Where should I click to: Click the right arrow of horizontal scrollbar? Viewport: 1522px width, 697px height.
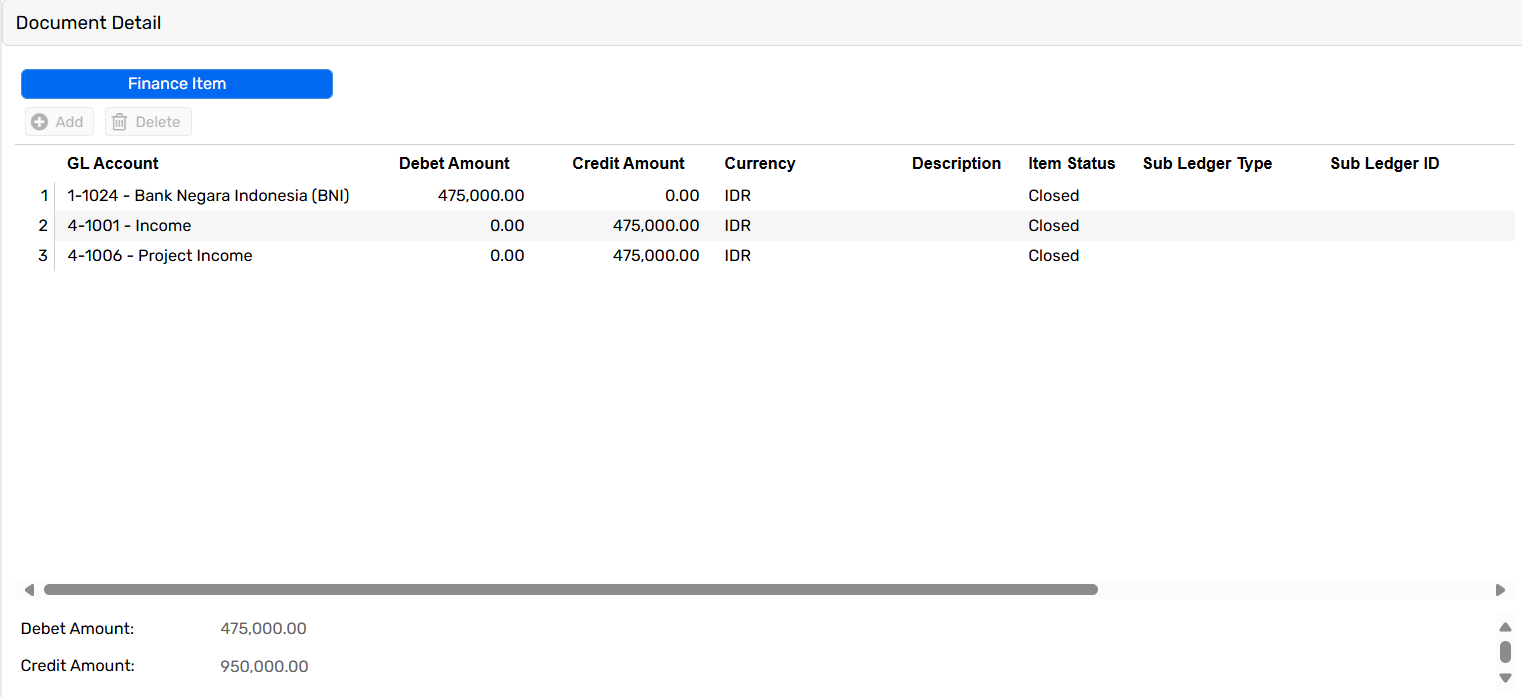point(1500,590)
